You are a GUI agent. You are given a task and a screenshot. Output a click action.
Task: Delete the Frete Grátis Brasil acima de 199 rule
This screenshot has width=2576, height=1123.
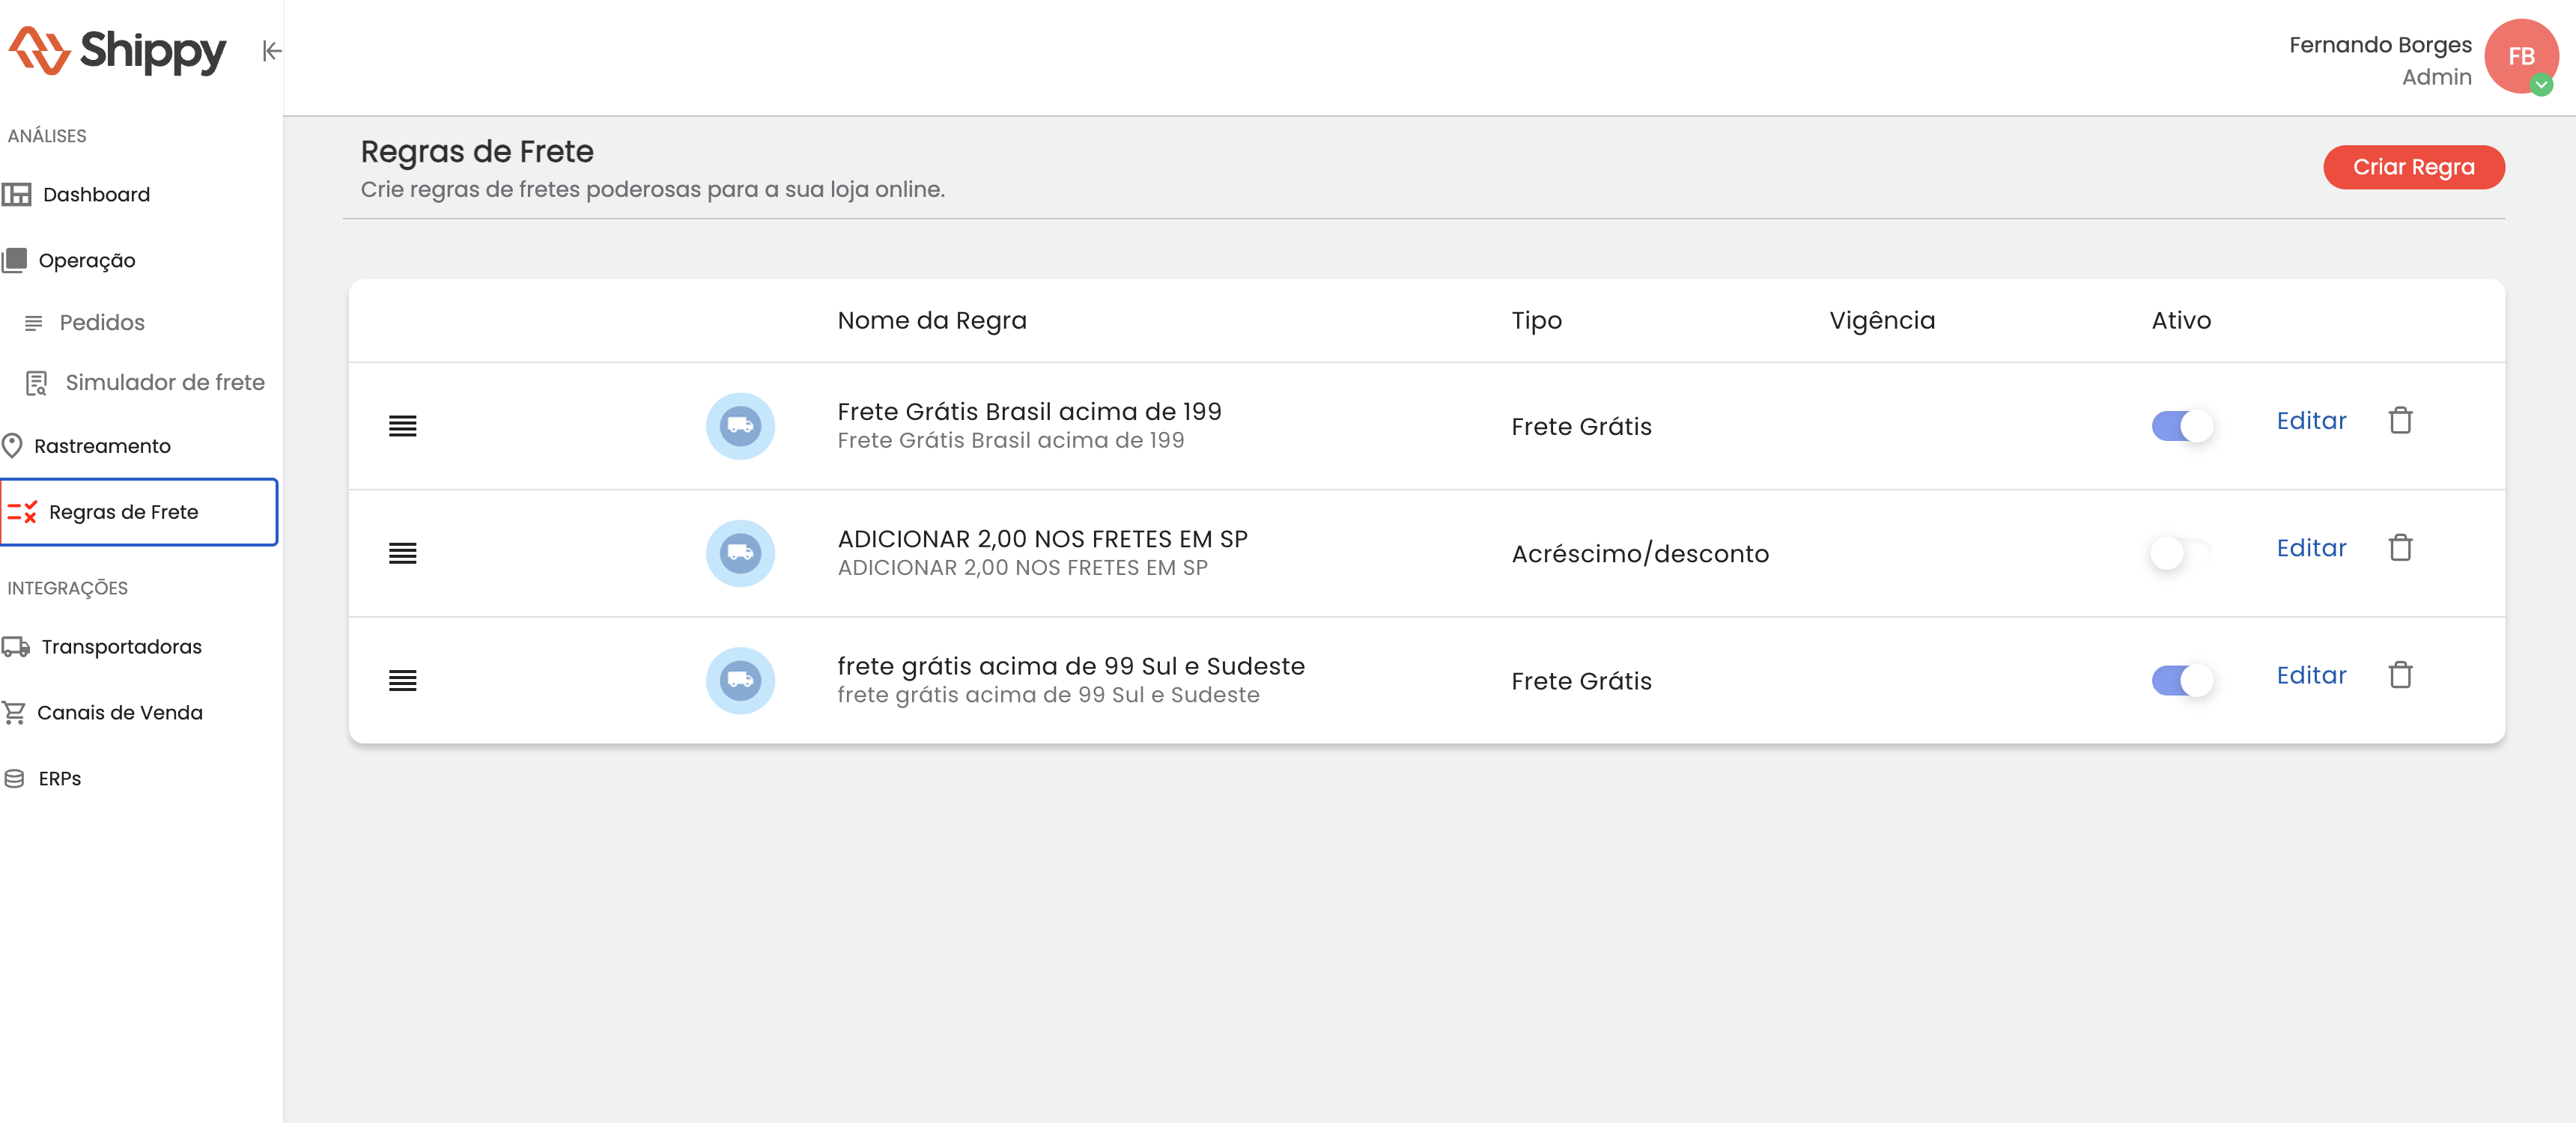pos(2400,421)
